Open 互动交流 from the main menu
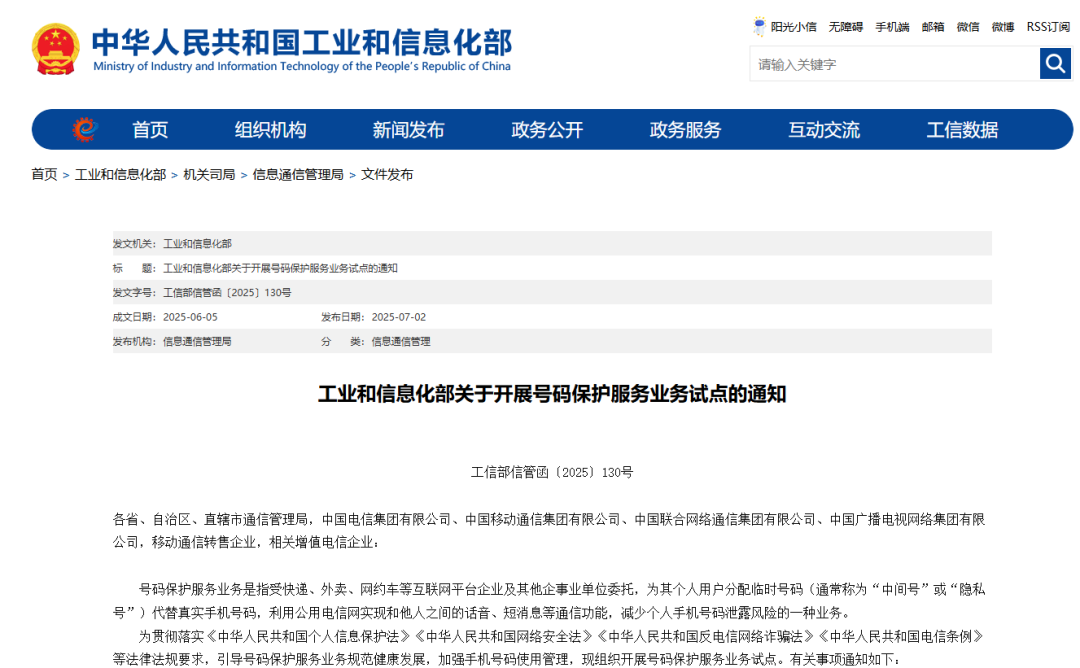The width and height of the screenshot is (1080, 668). click(x=823, y=130)
